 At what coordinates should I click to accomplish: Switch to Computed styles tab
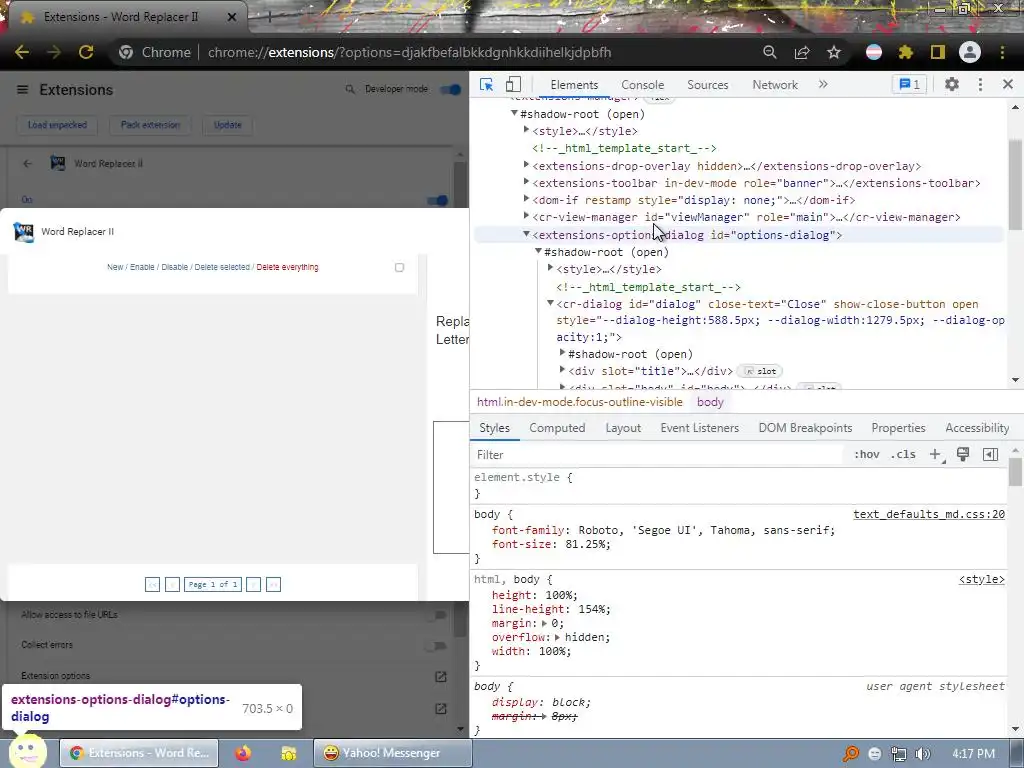[x=557, y=428]
